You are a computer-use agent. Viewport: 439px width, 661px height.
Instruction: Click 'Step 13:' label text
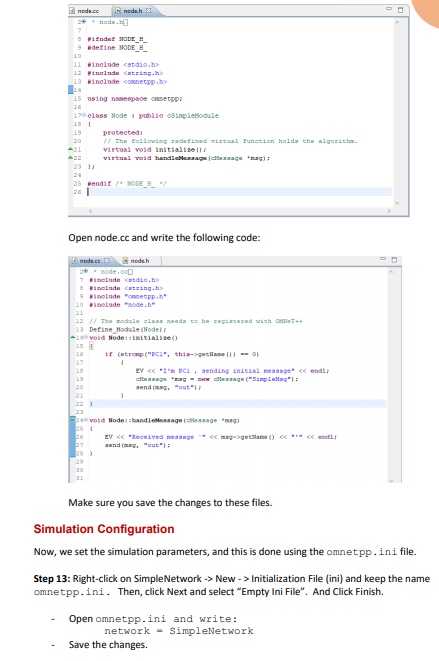(52, 579)
